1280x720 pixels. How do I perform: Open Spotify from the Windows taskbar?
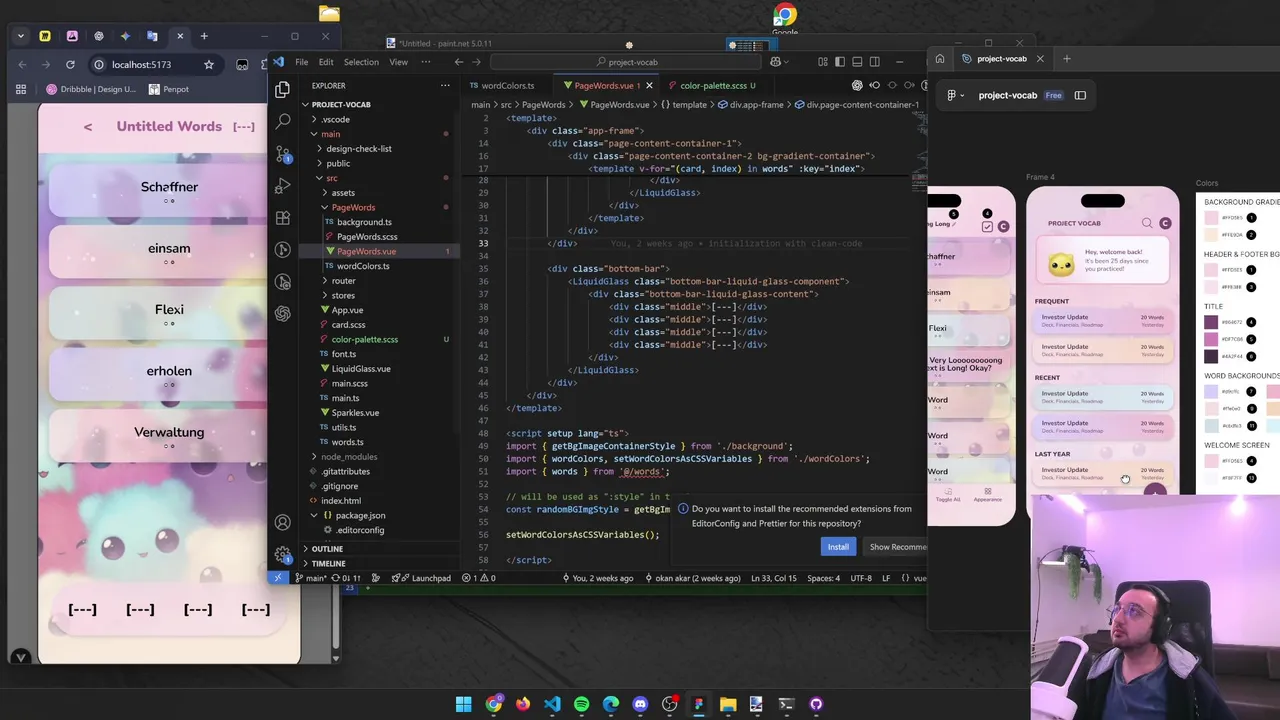(581, 704)
